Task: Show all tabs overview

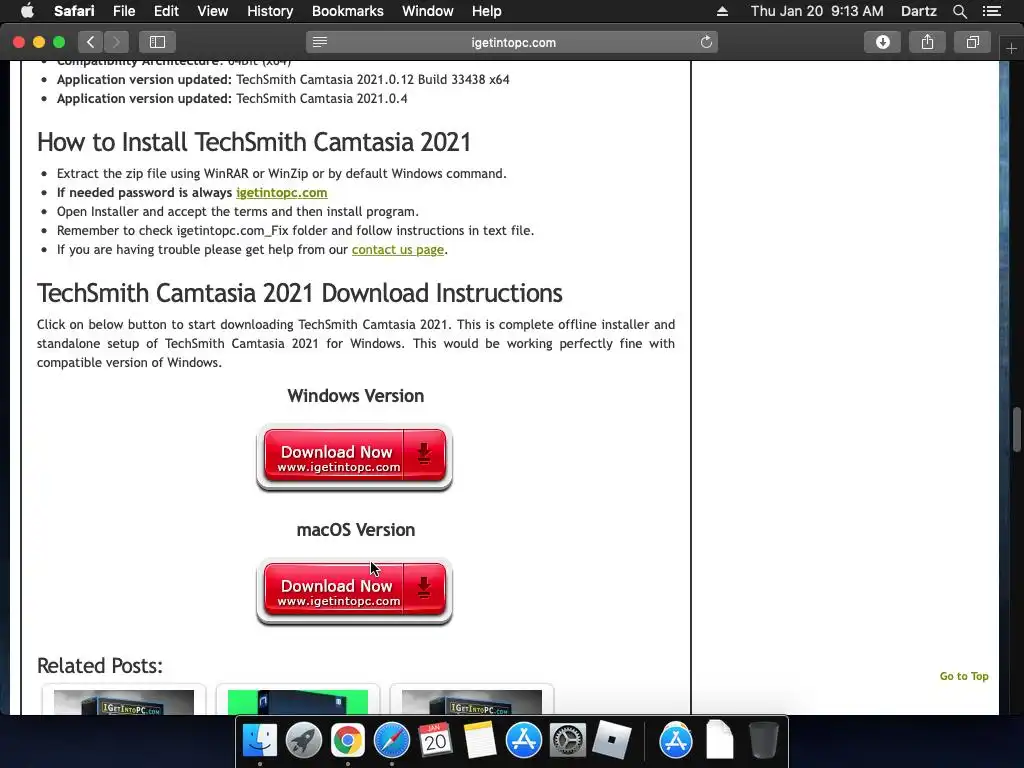Action: tap(972, 42)
